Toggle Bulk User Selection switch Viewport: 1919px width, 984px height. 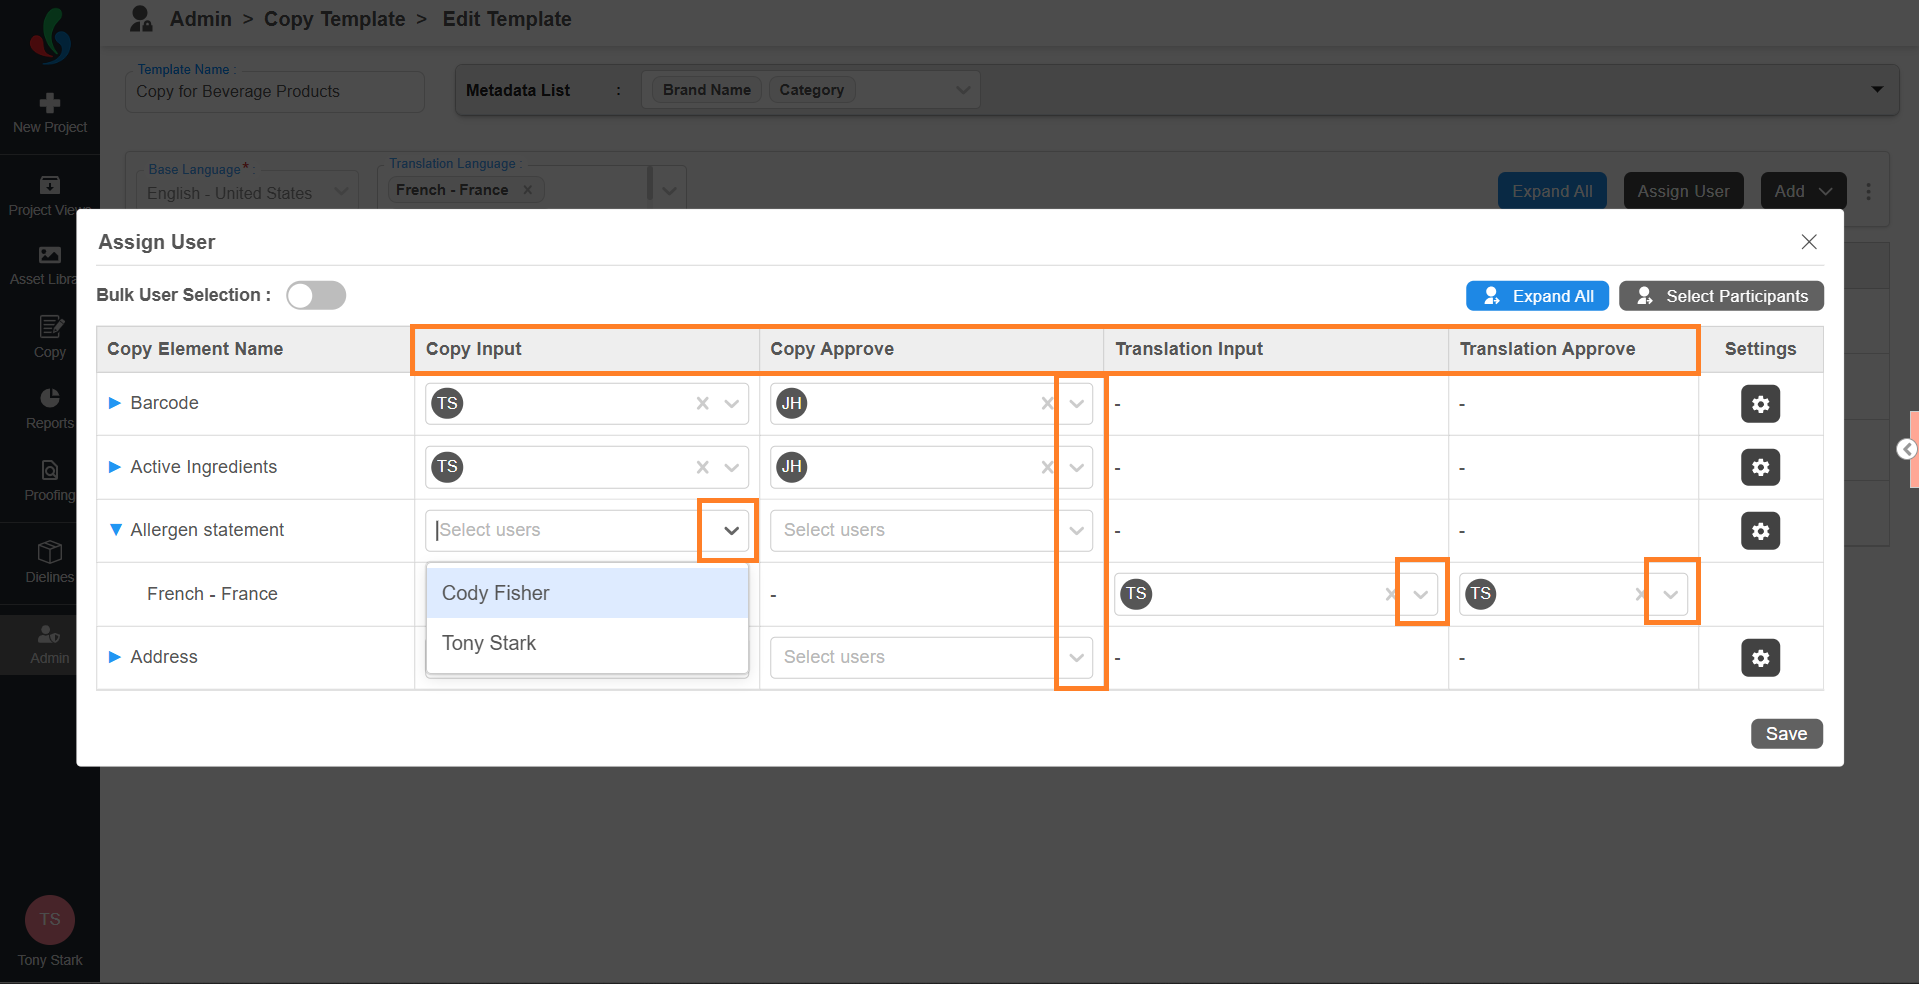[x=316, y=295]
